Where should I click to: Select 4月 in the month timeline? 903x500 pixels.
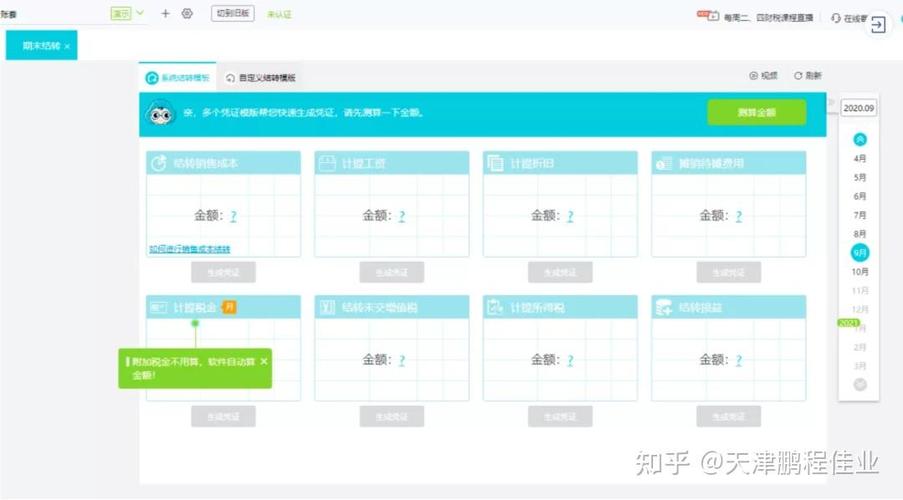point(860,158)
